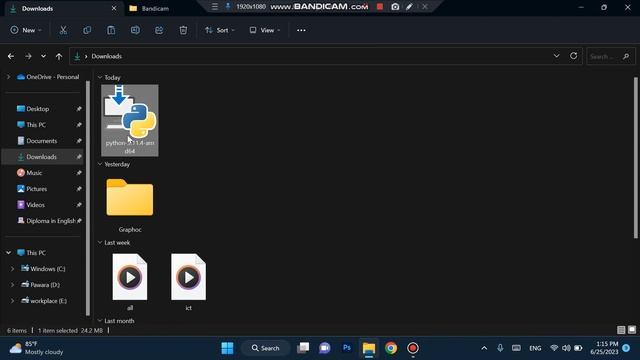Take a Bandicam camera screenshot

395,7
